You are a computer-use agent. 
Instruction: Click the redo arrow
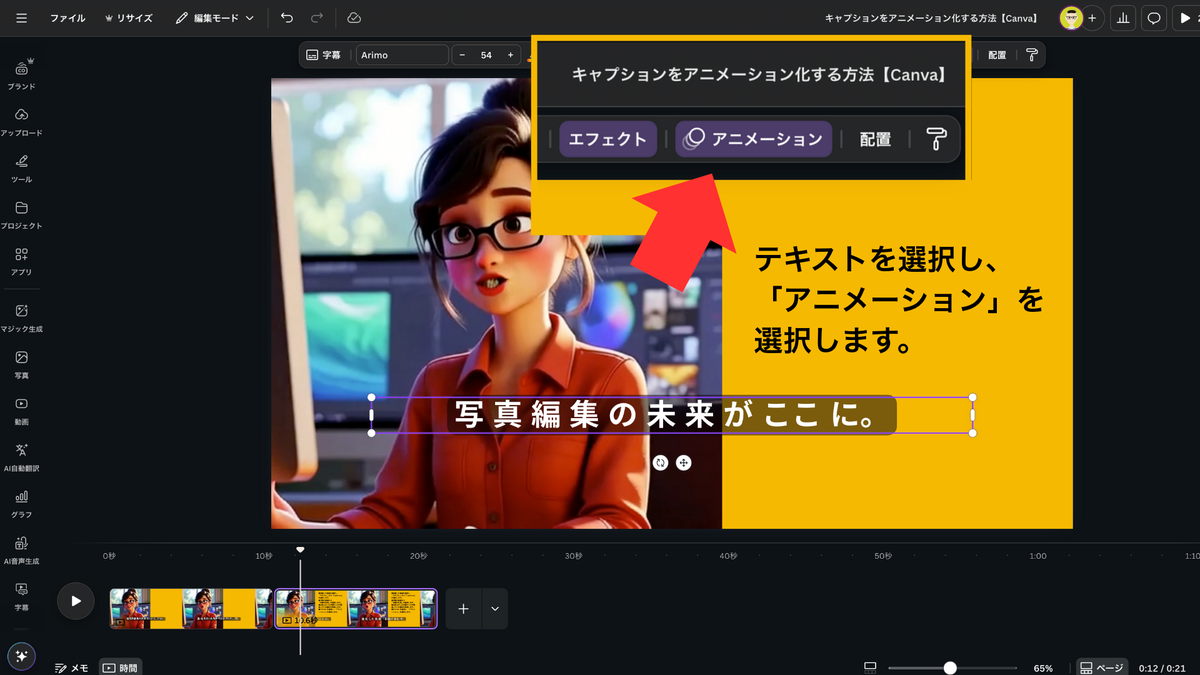coord(317,18)
